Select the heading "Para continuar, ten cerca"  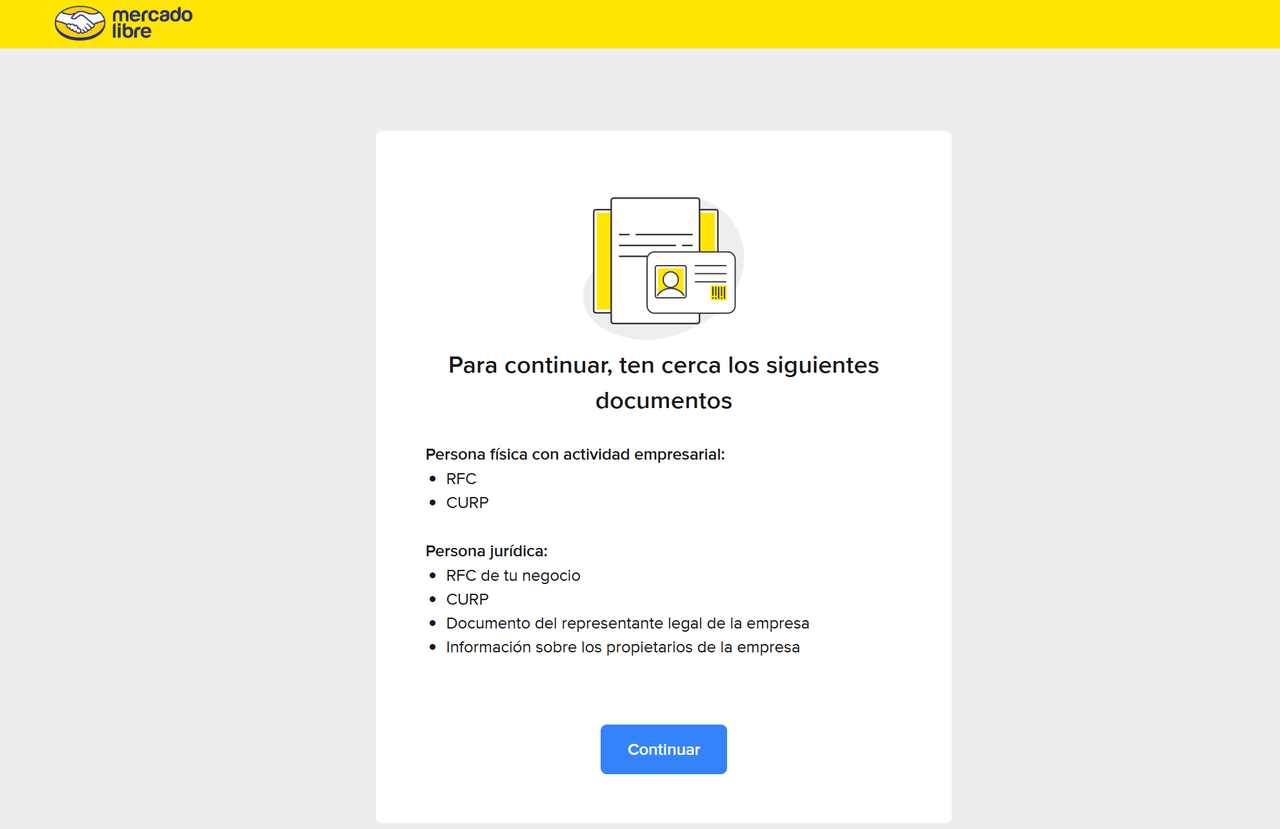[x=663, y=365]
